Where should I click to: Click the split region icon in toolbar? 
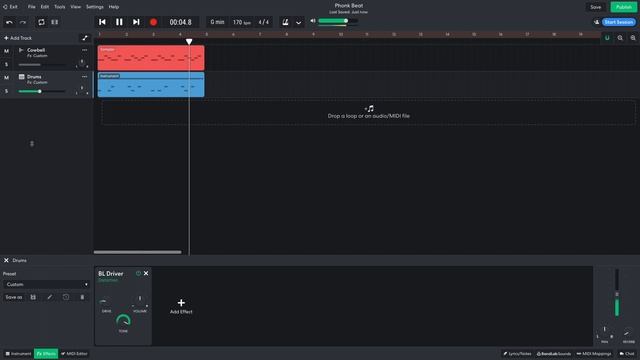click(x=55, y=22)
